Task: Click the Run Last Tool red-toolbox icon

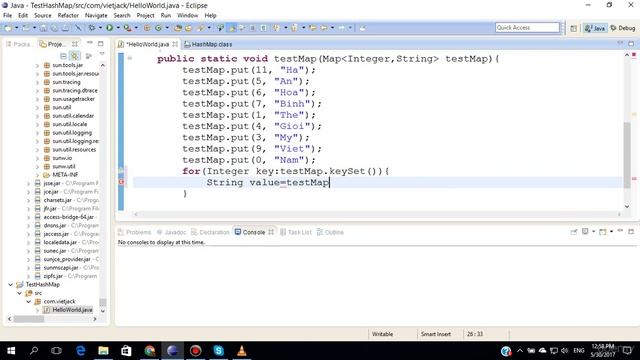Action: pyautogui.click(x=127, y=28)
